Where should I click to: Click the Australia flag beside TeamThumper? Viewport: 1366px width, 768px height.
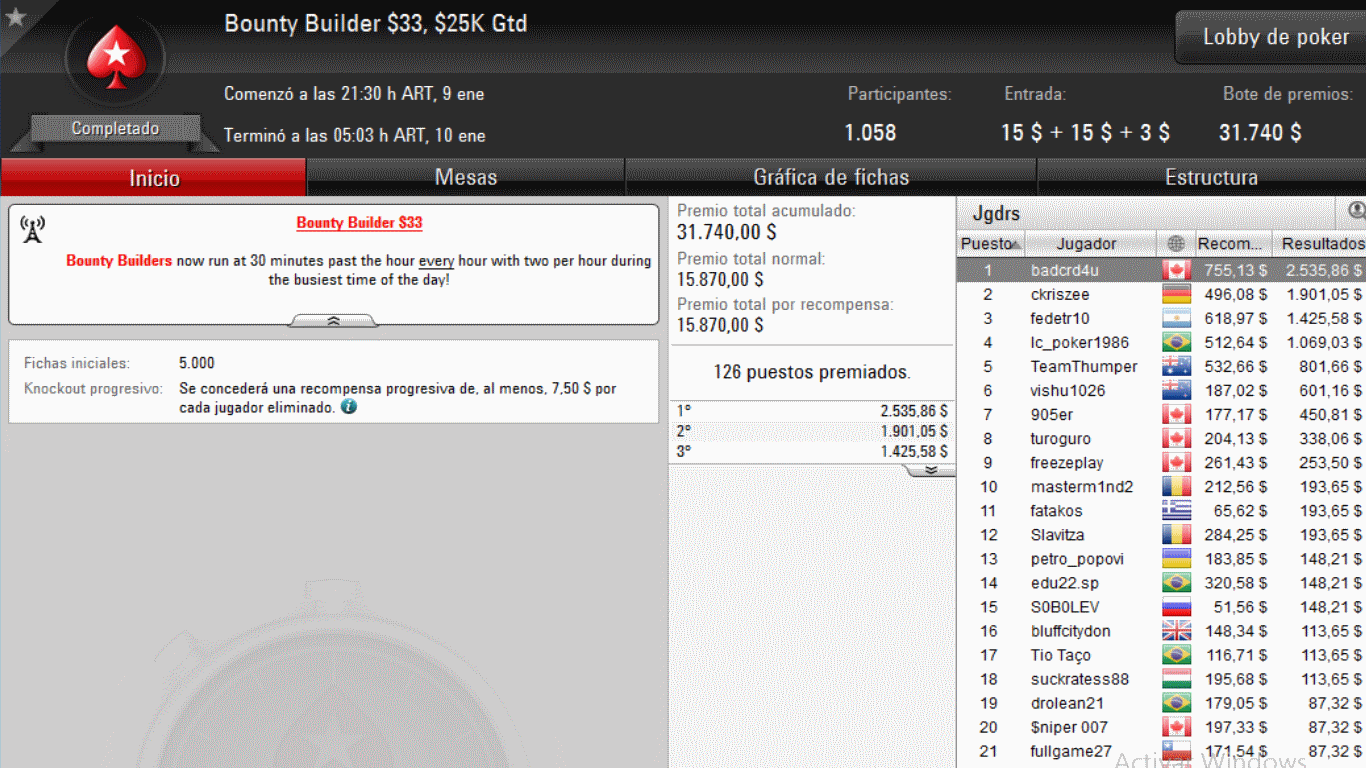pyautogui.click(x=1176, y=366)
